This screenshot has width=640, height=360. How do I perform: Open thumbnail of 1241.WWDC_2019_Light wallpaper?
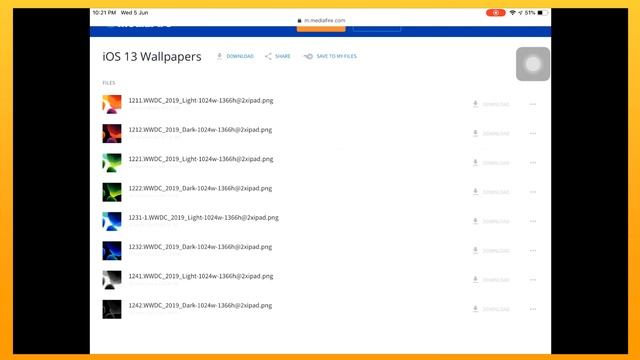112,280
